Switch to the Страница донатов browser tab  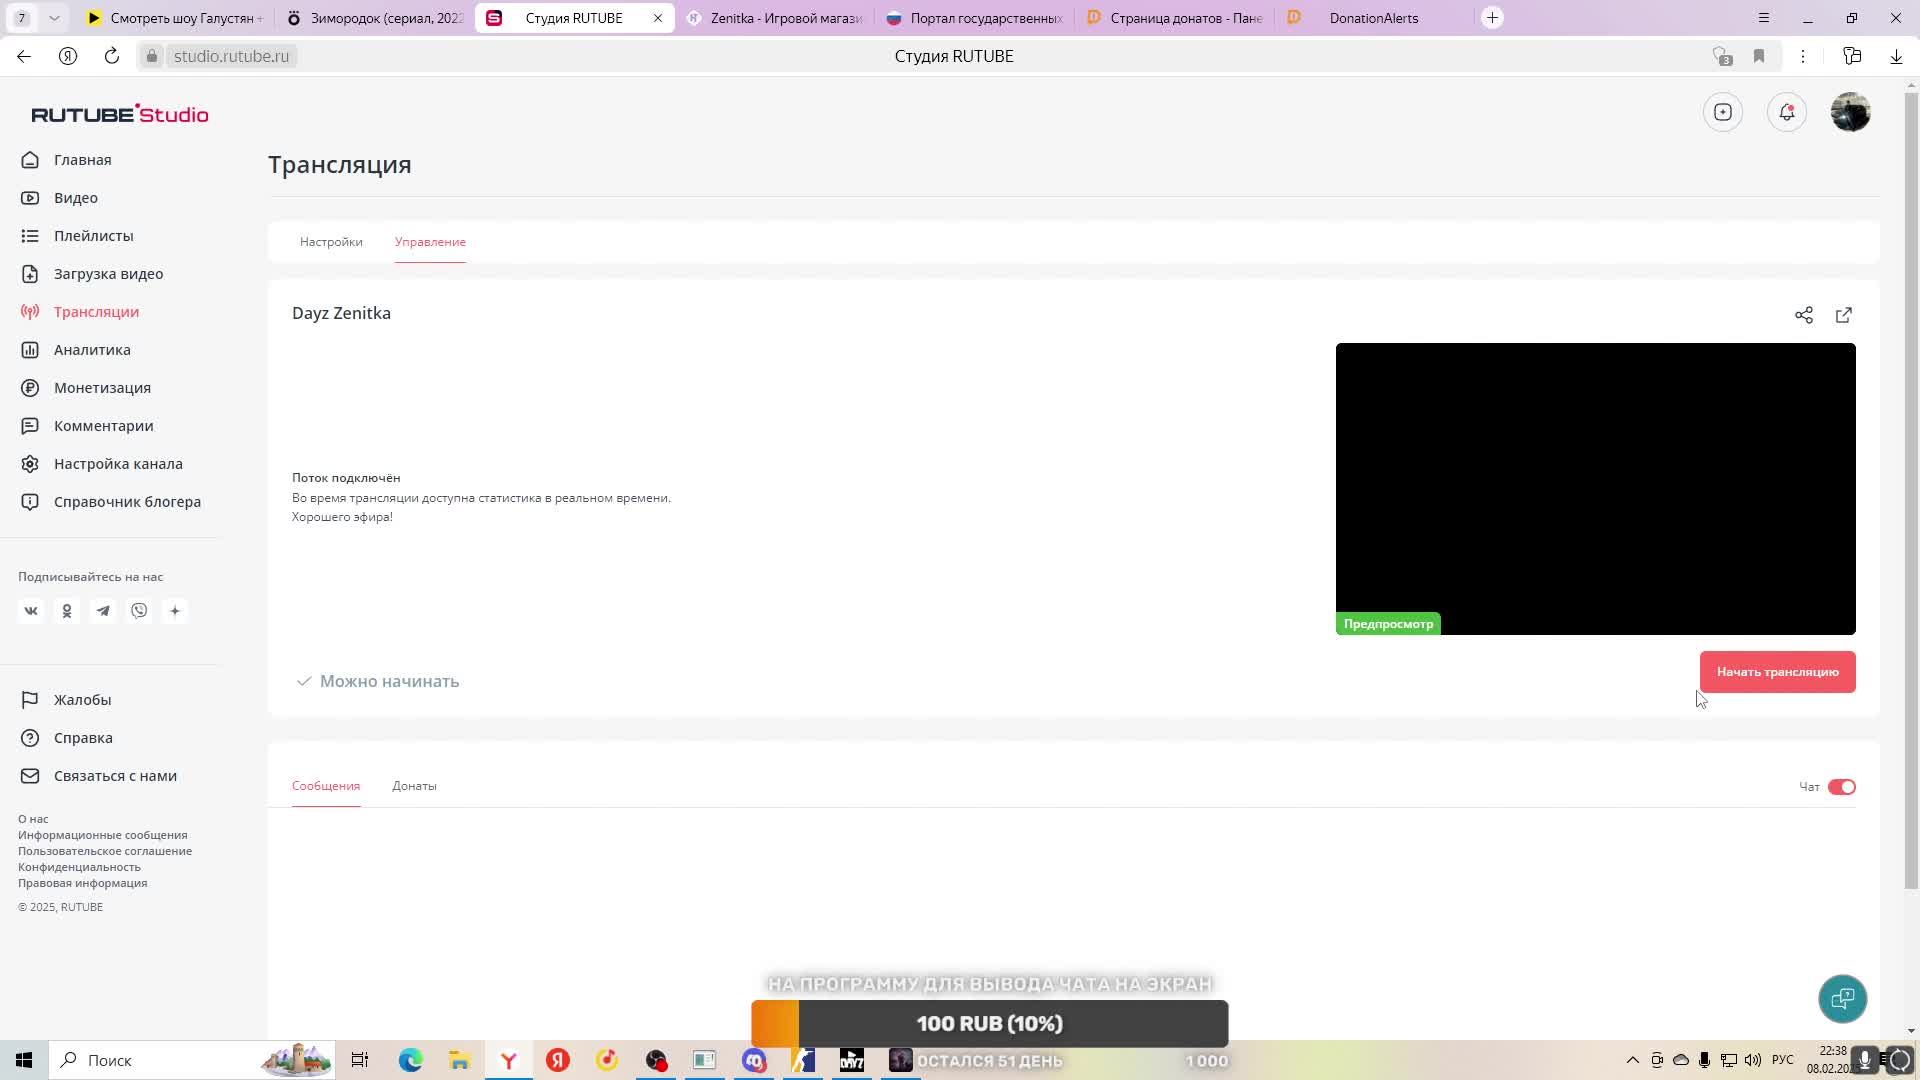click(x=1175, y=18)
